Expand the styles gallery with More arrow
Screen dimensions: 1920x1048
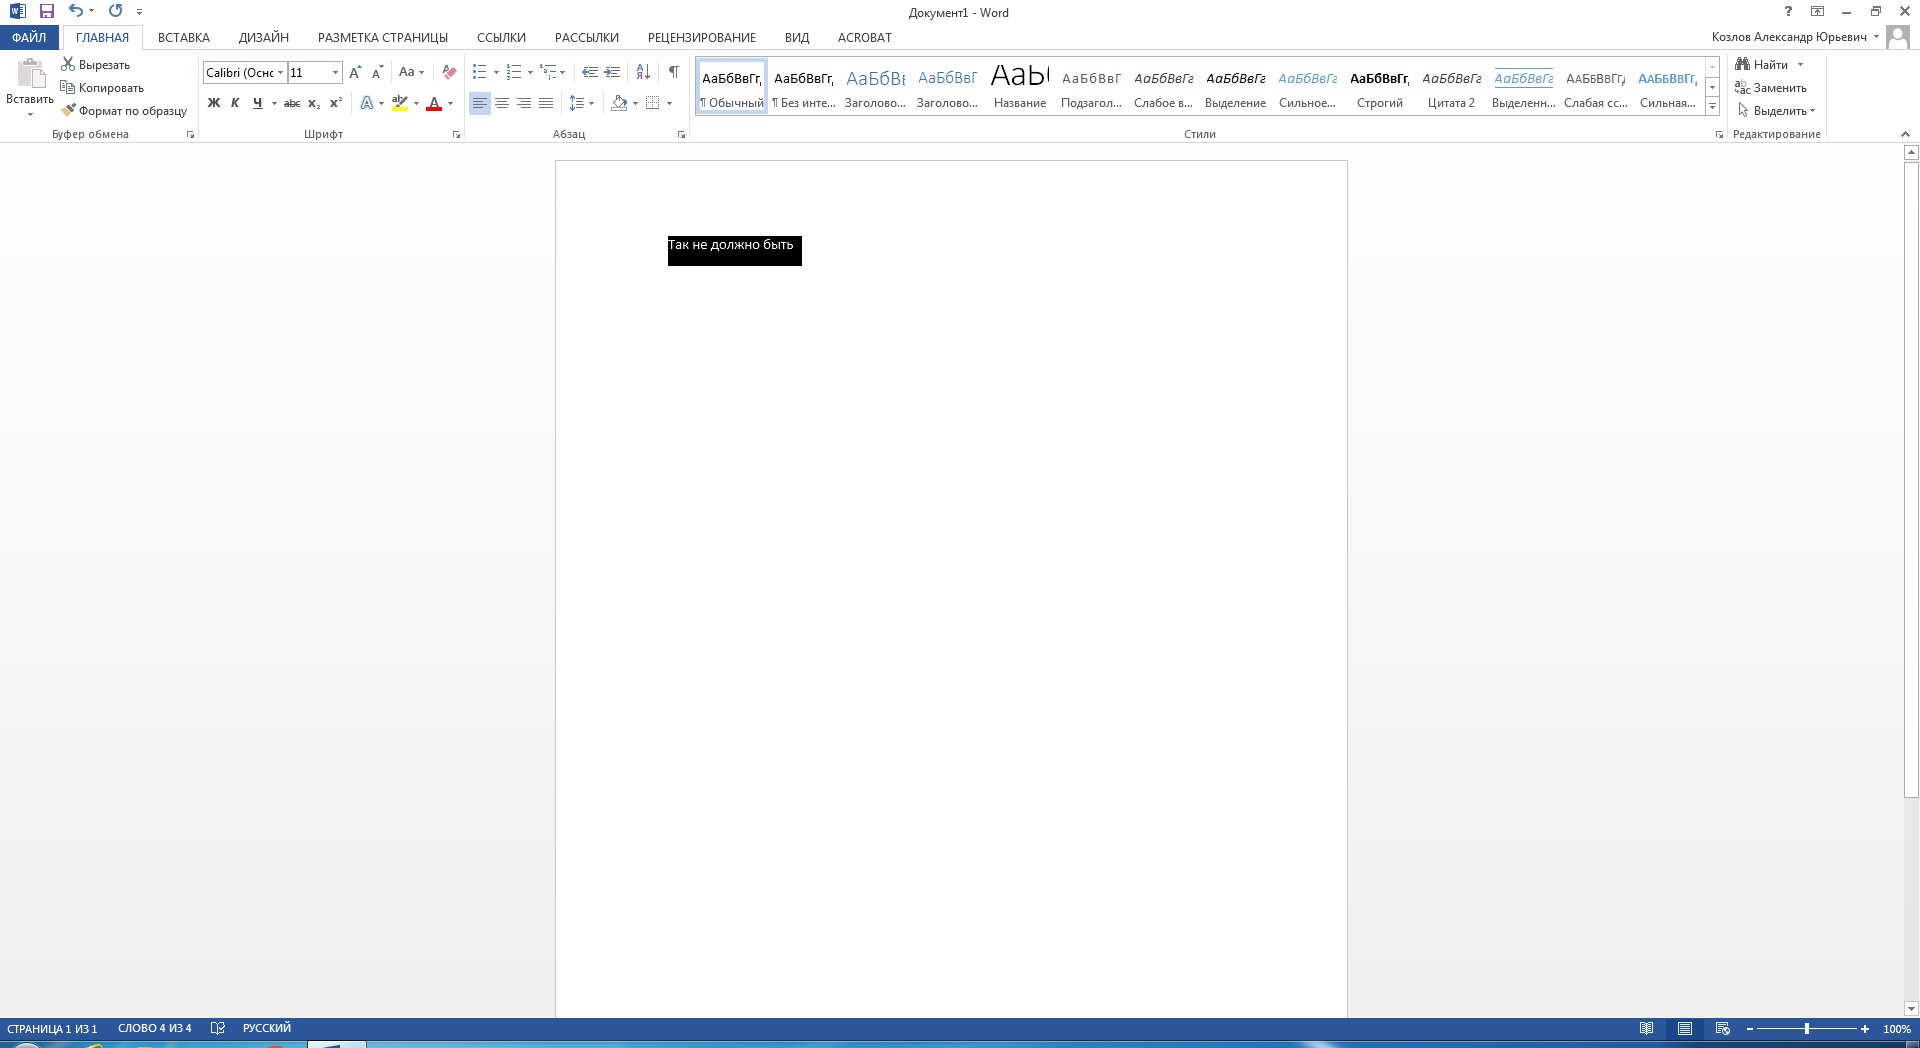1713,106
